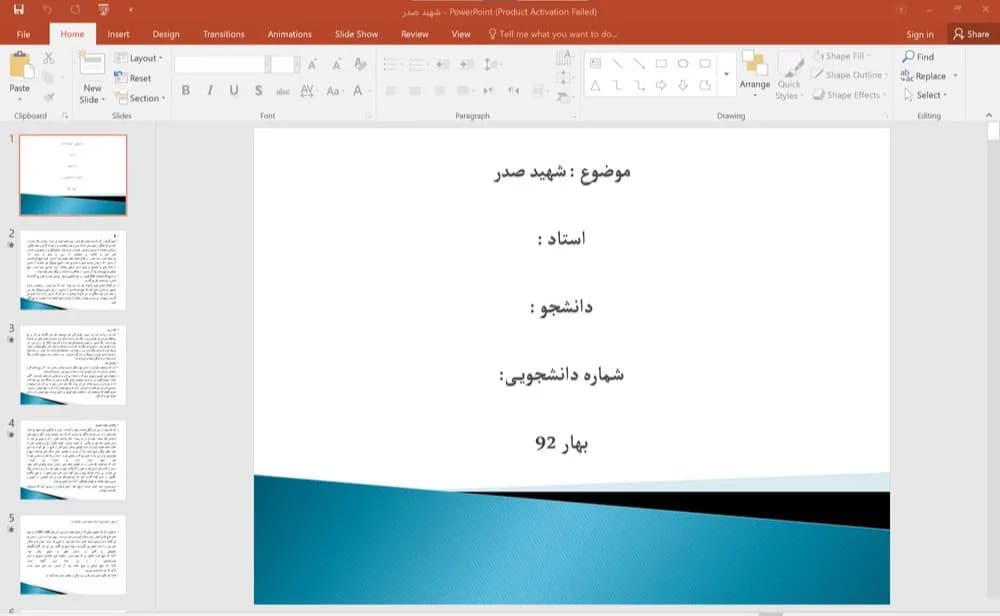The height and width of the screenshot is (616, 1000).
Task: Switch to the Design tab
Action: 166,34
